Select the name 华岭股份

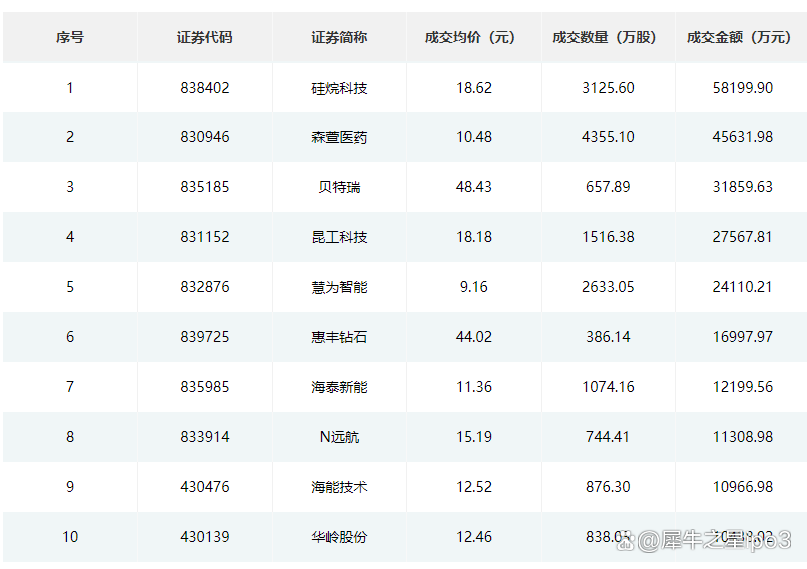(x=339, y=538)
